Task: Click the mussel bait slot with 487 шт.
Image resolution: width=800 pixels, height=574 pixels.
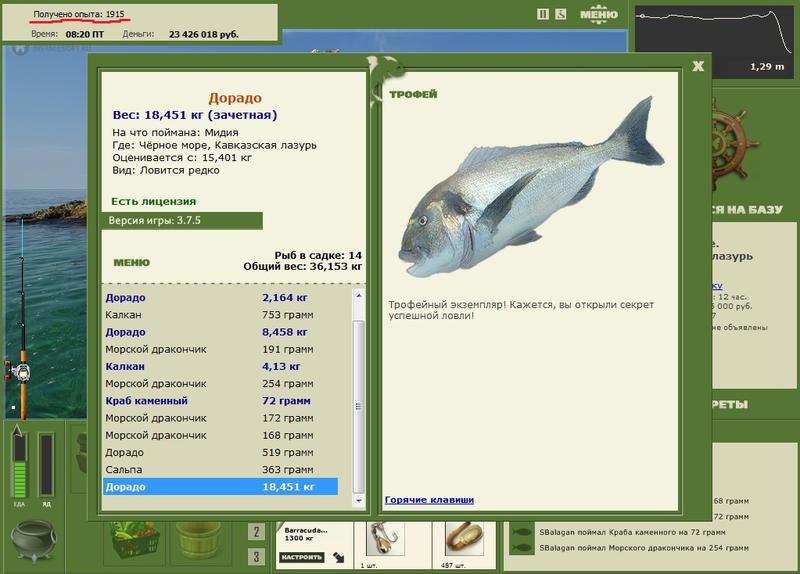Action: click(464, 539)
